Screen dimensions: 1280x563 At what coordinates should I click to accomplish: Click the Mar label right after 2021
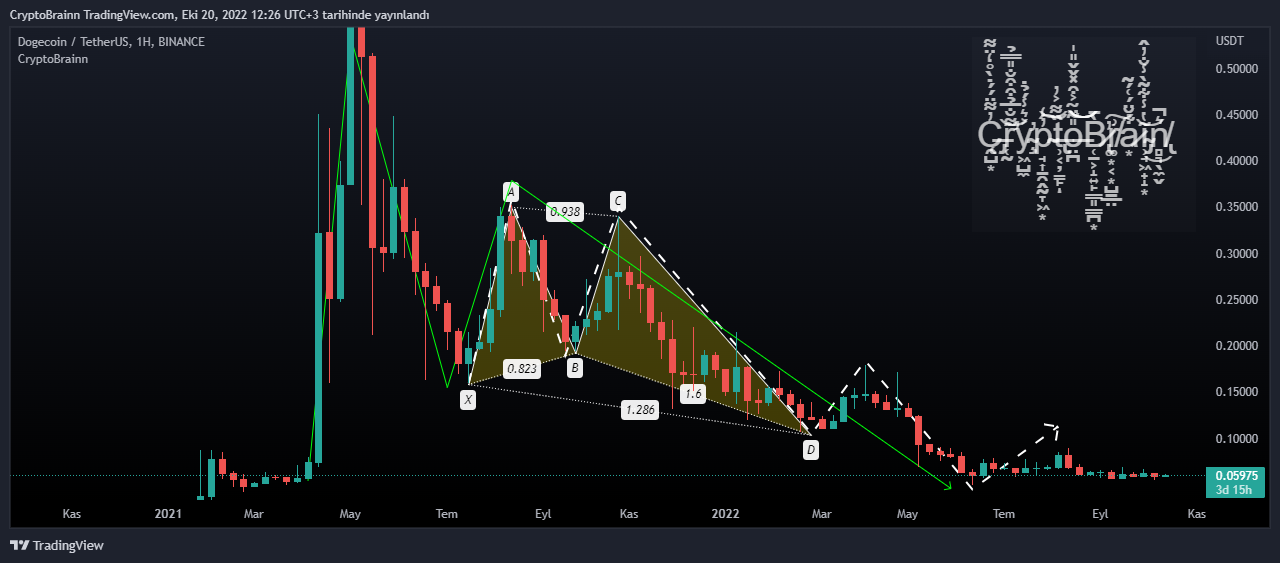point(254,514)
